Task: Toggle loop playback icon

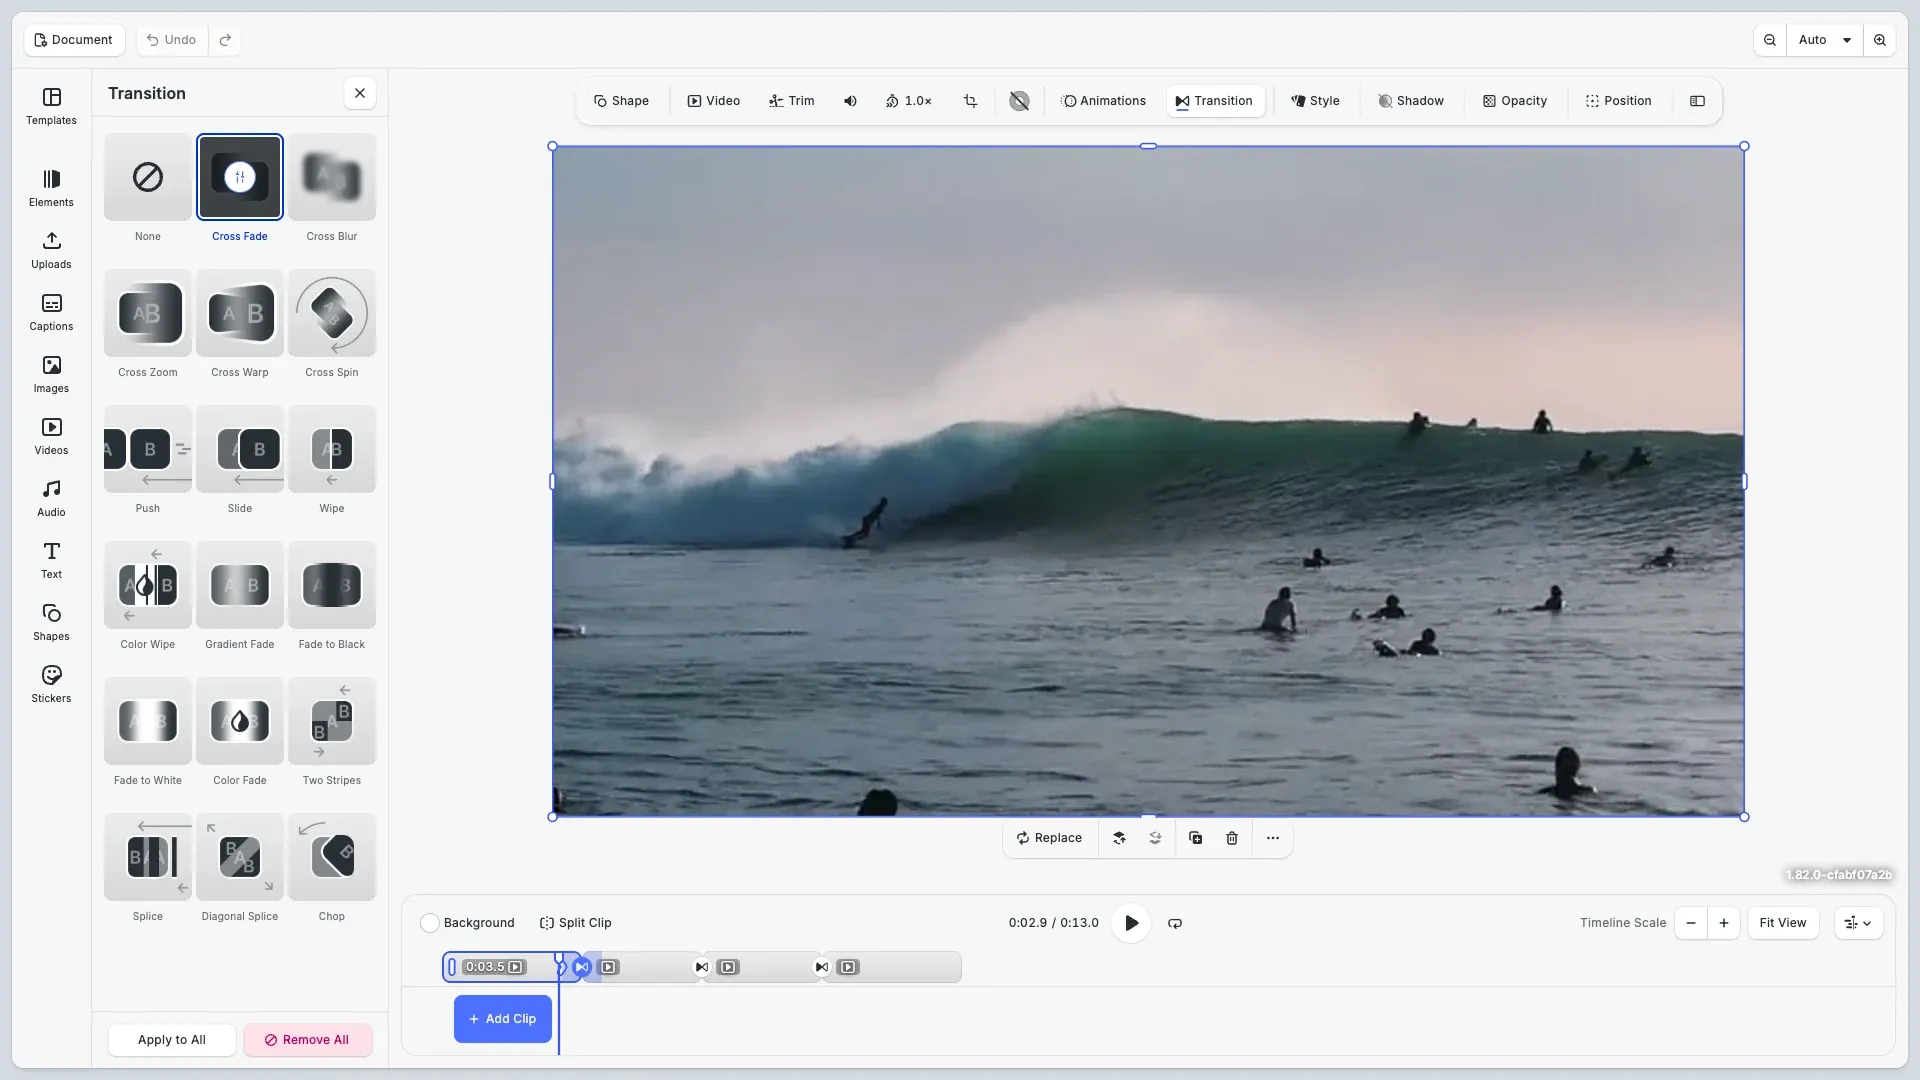Action: pos(1175,923)
